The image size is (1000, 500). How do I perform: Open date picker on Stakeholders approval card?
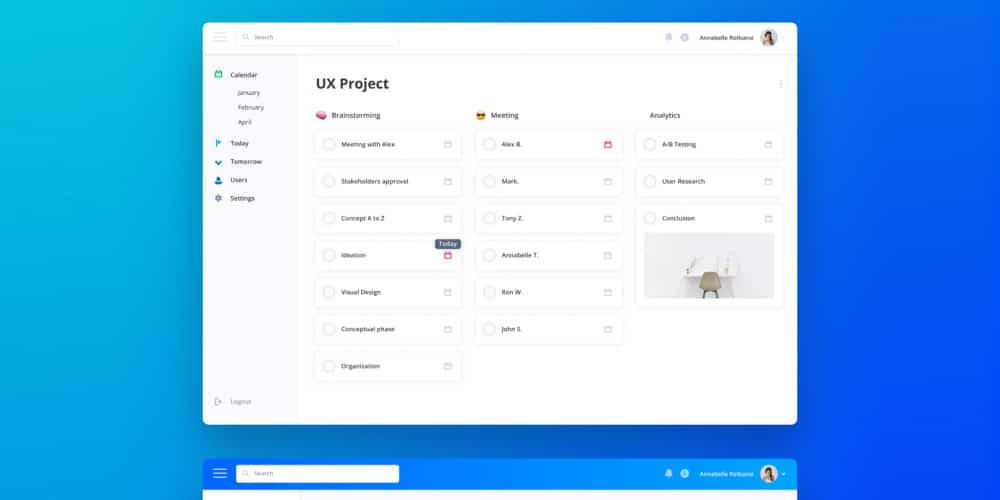coord(448,182)
